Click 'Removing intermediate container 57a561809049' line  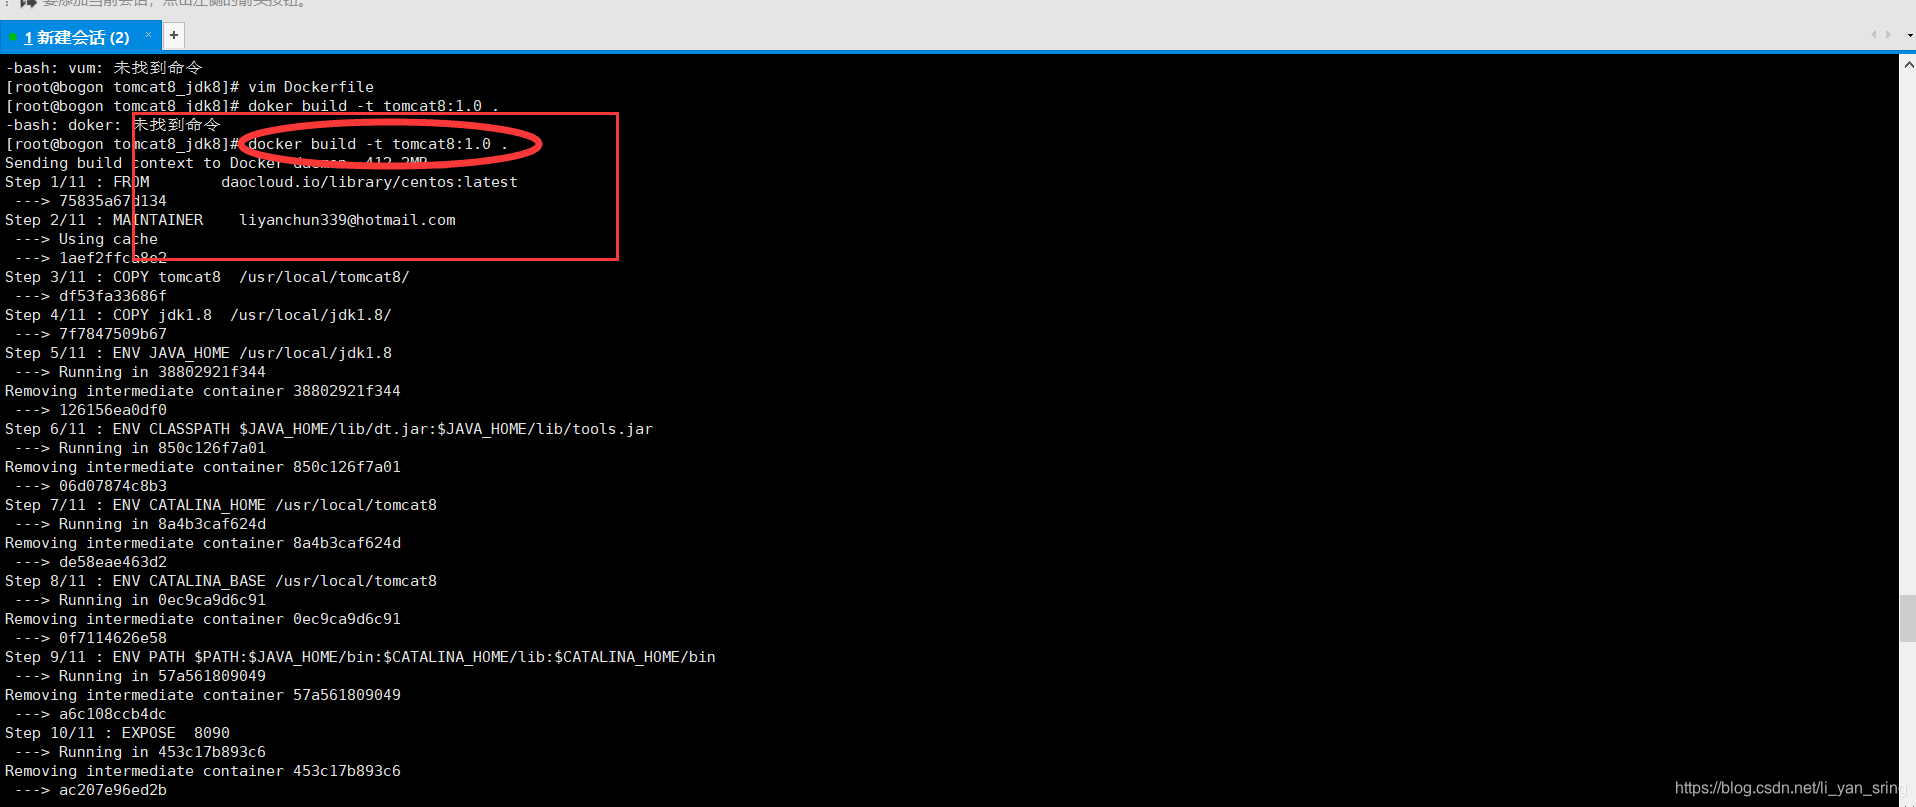203,695
